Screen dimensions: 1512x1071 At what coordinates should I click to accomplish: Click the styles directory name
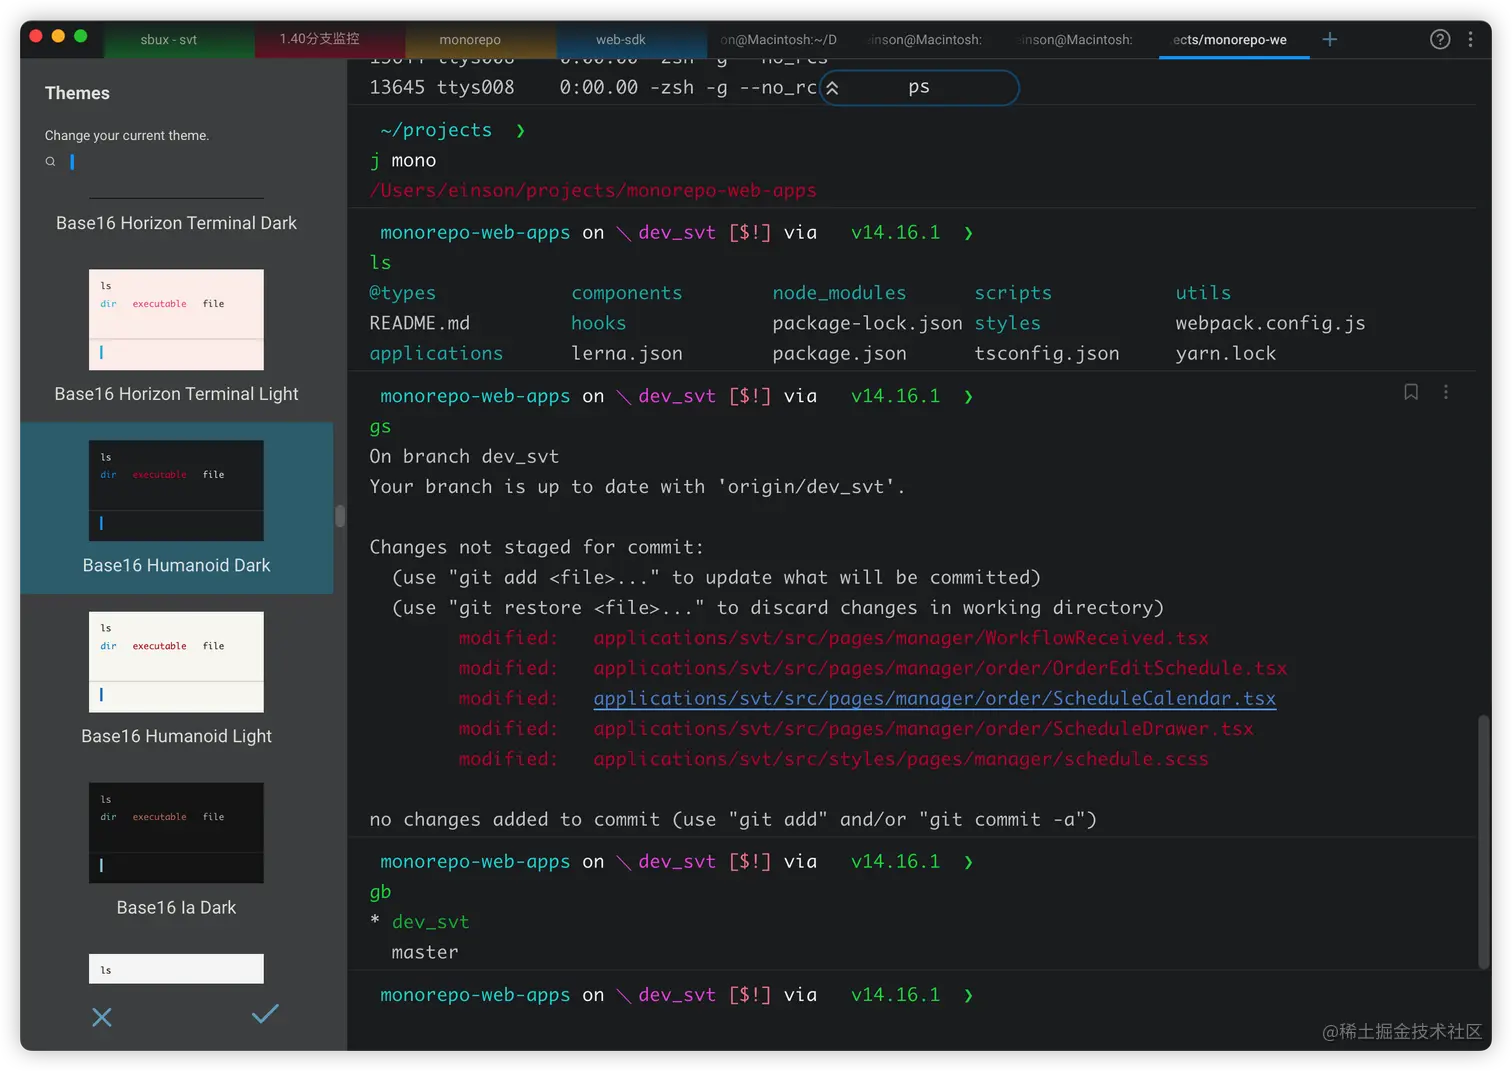[1007, 323]
